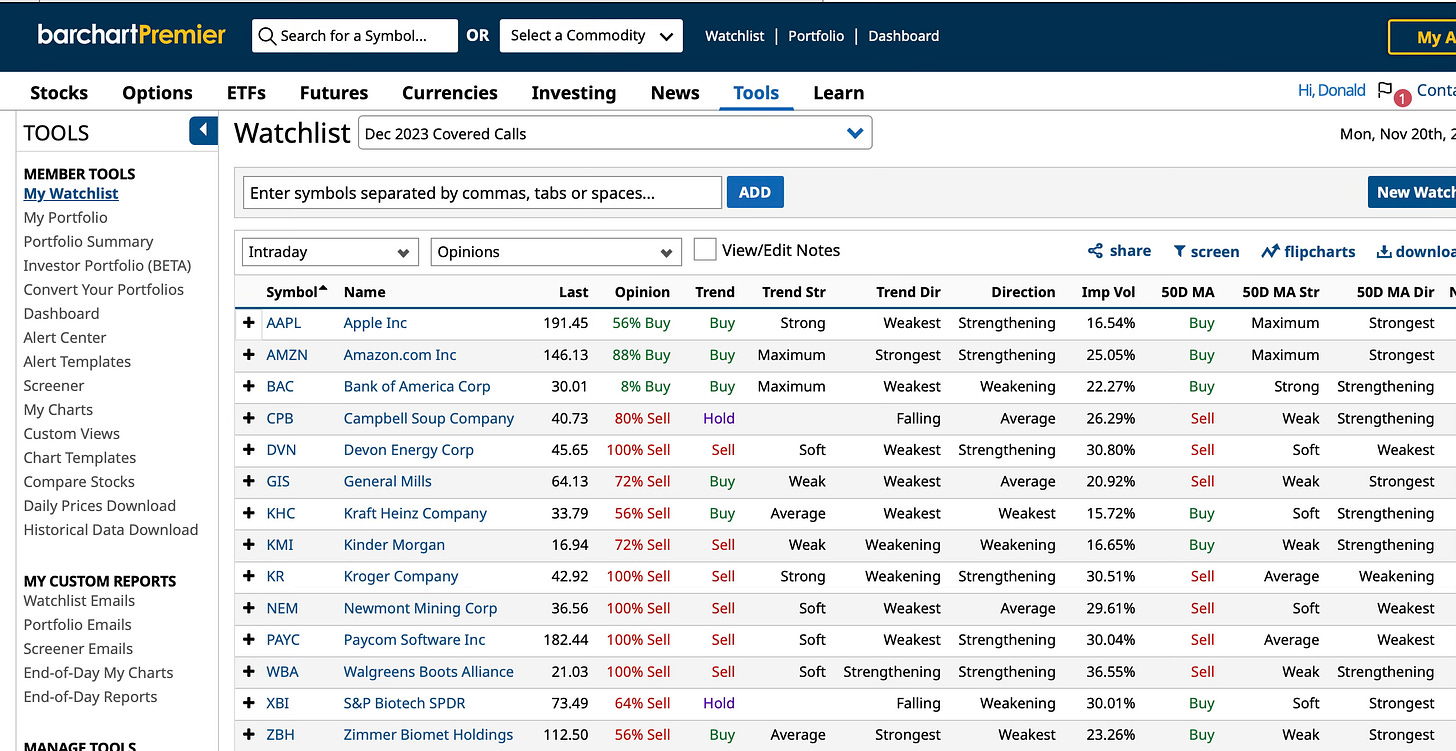Open Zimmer Biomet Holdings link
The image size is (1456, 751).
pyautogui.click(x=428, y=735)
